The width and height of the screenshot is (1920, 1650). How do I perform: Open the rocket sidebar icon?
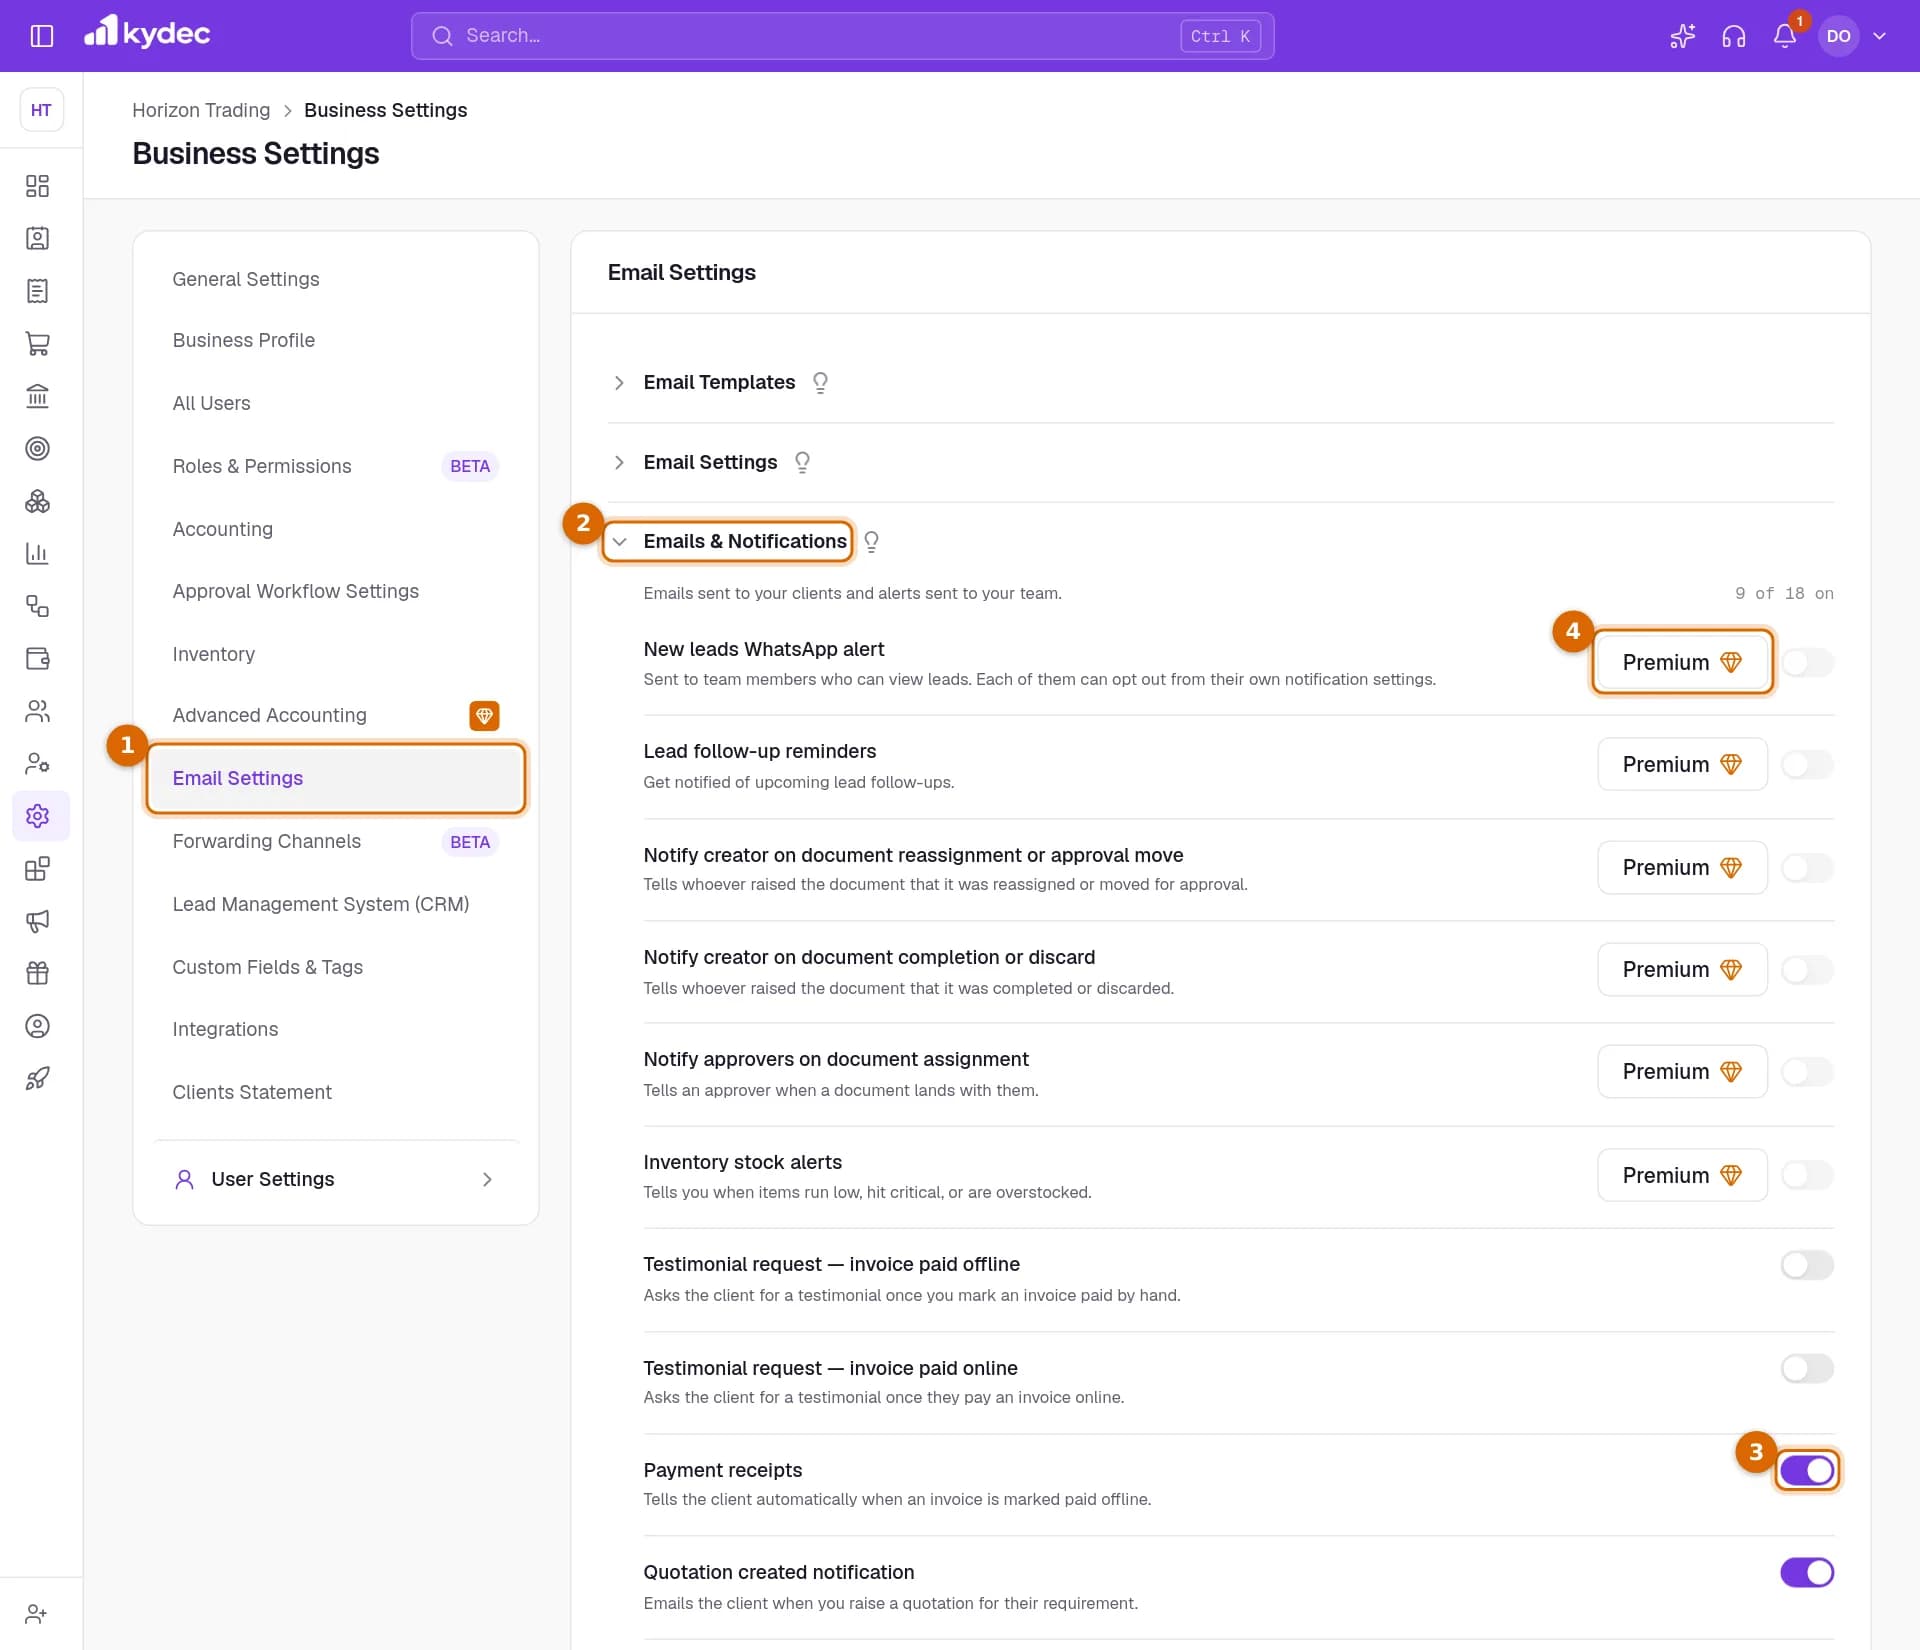[37, 1078]
